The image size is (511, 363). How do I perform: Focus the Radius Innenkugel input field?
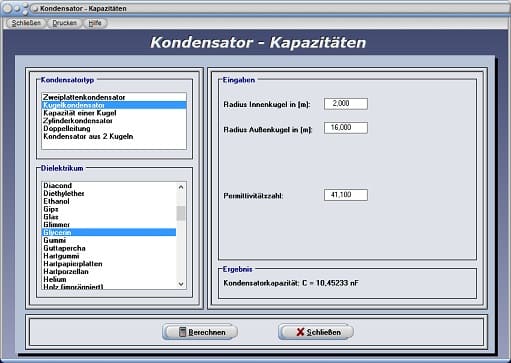(346, 104)
